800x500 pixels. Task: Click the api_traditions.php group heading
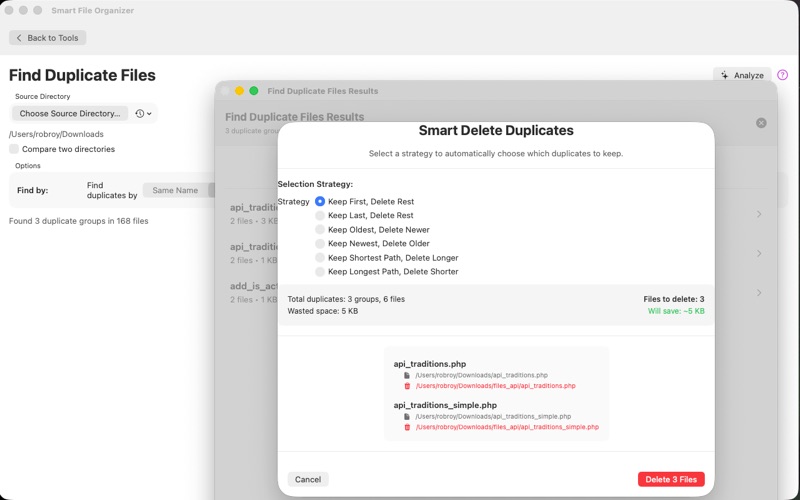pos(430,364)
